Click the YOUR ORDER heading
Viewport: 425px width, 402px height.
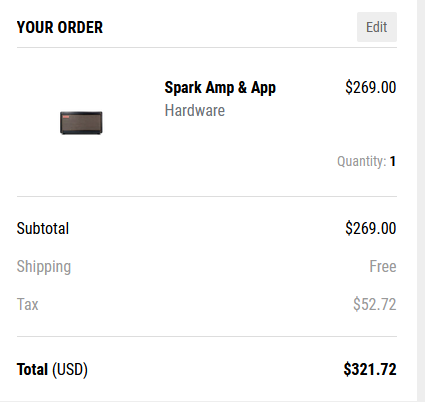tap(60, 27)
